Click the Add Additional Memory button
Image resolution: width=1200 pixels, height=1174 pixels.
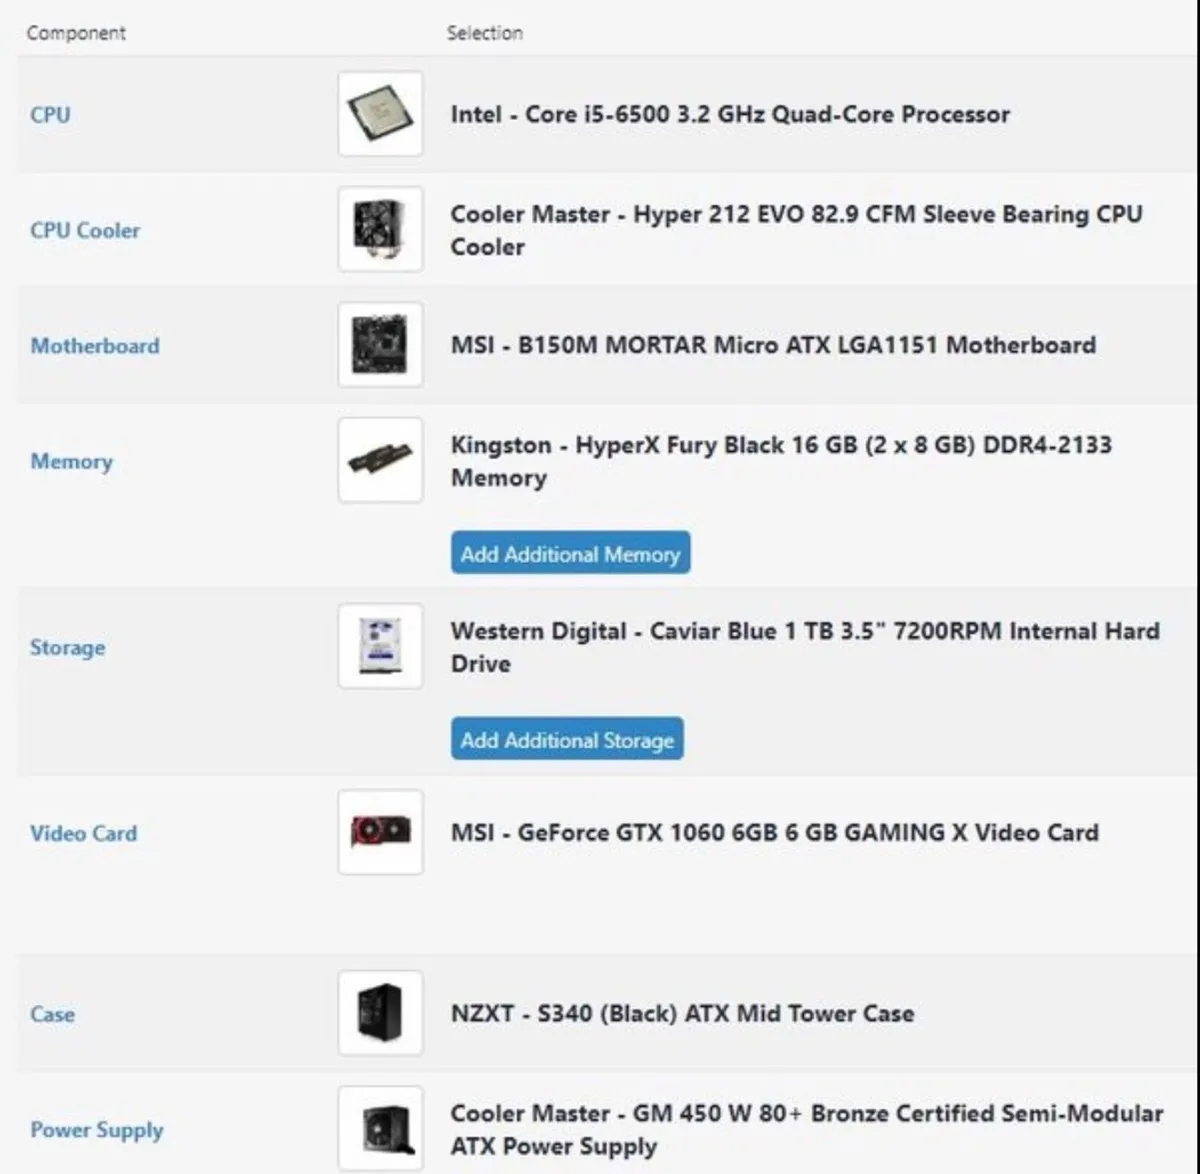coord(570,553)
